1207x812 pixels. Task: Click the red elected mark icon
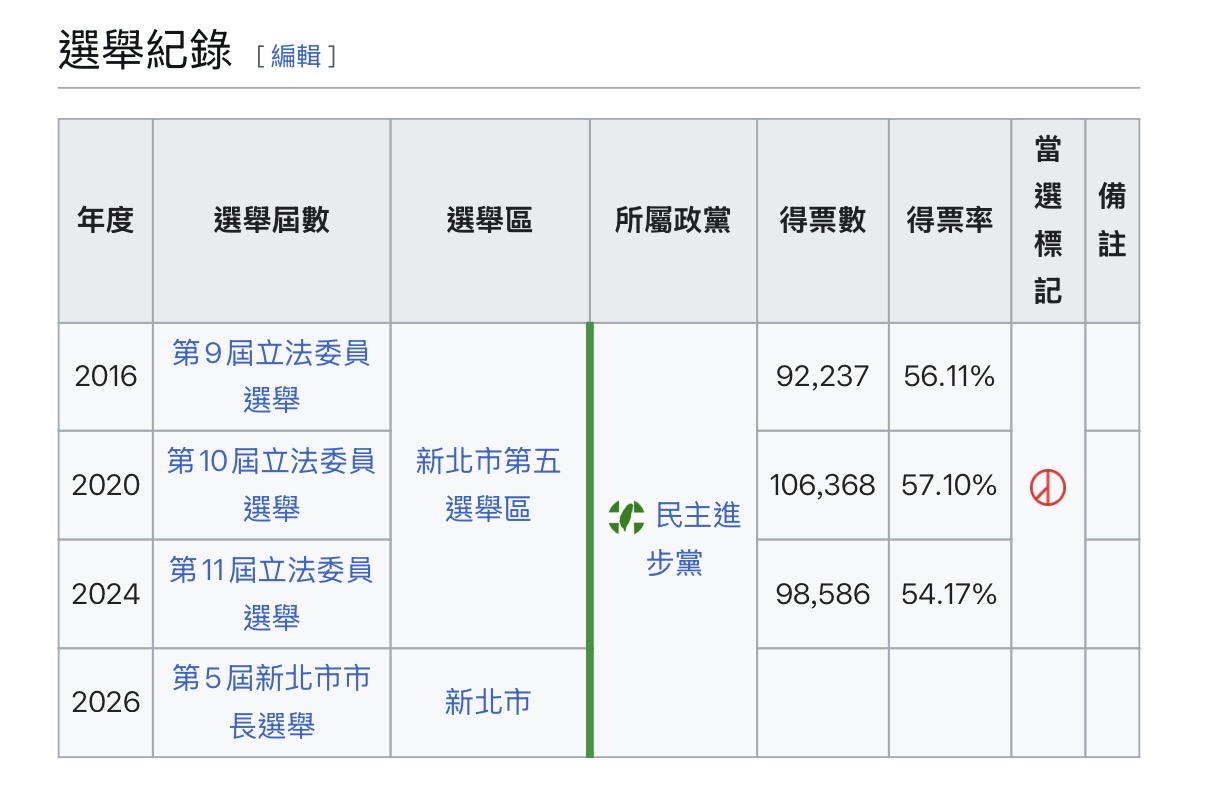[1048, 487]
